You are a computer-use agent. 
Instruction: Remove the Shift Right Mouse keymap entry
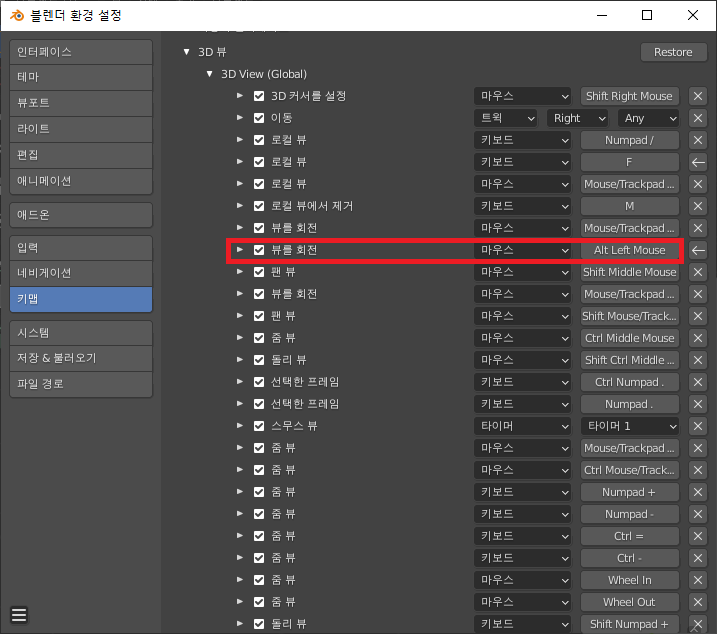(698, 96)
